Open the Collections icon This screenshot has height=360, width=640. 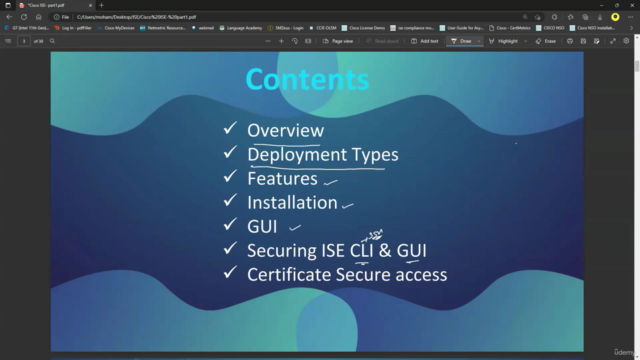tap(585, 17)
